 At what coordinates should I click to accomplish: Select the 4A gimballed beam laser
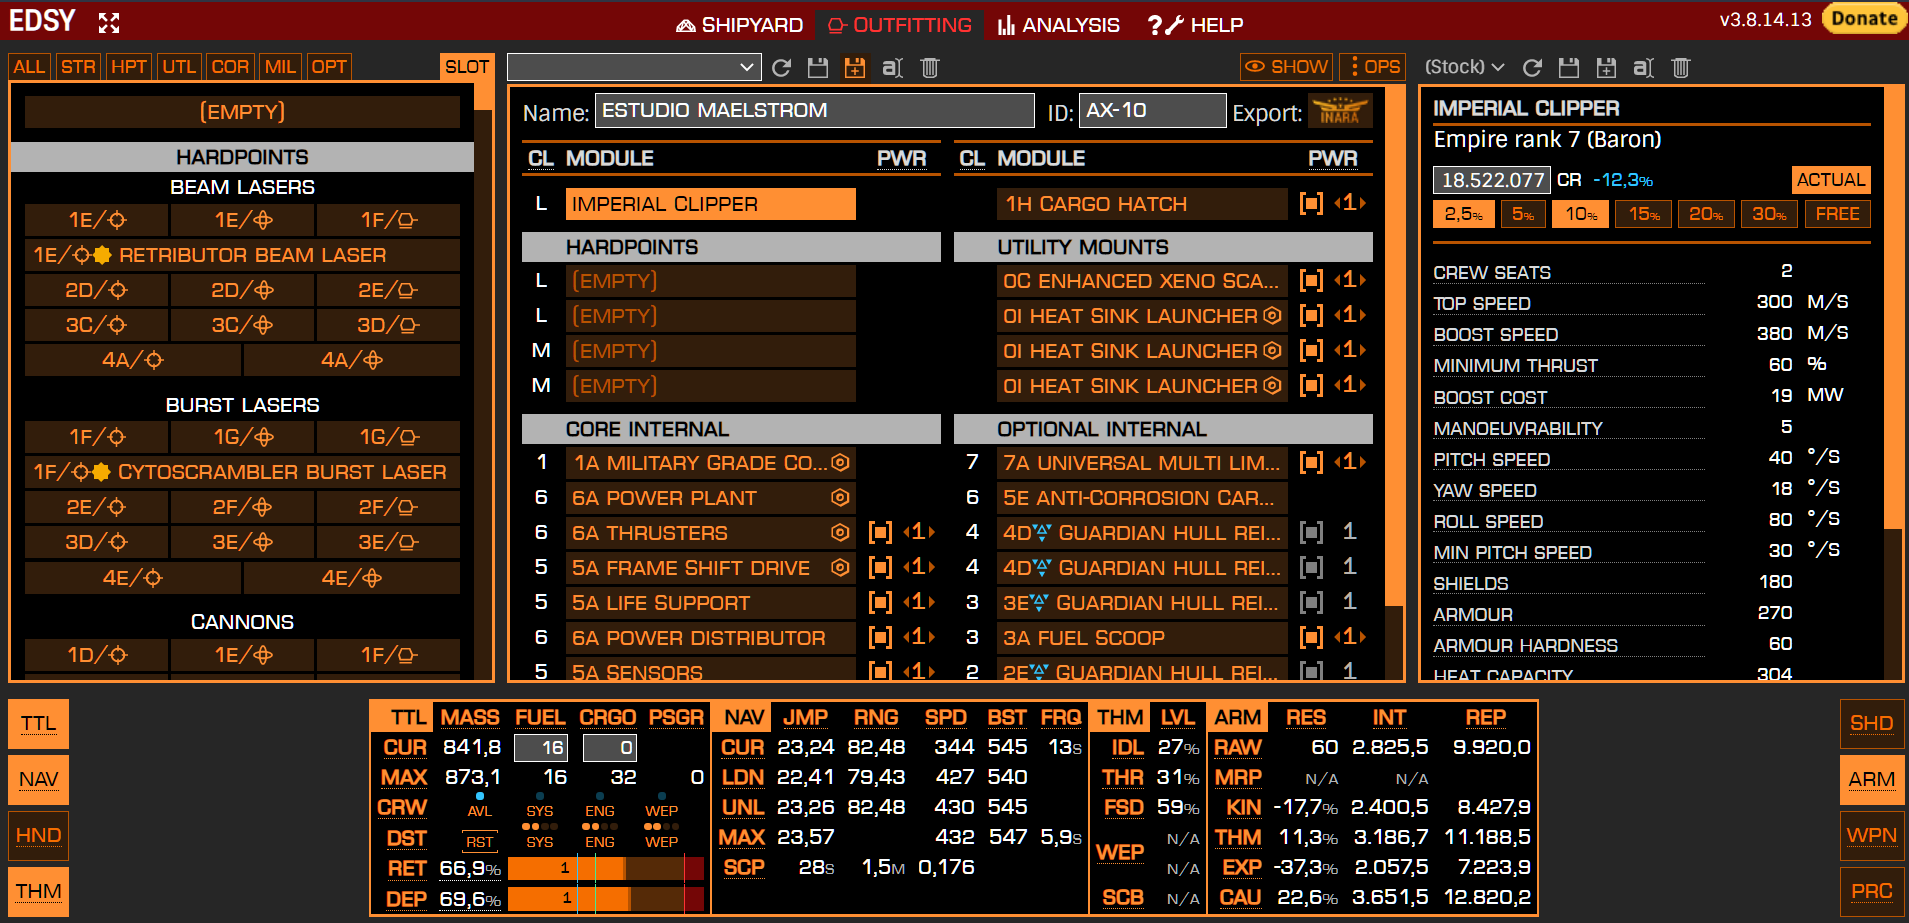pyautogui.click(x=352, y=360)
